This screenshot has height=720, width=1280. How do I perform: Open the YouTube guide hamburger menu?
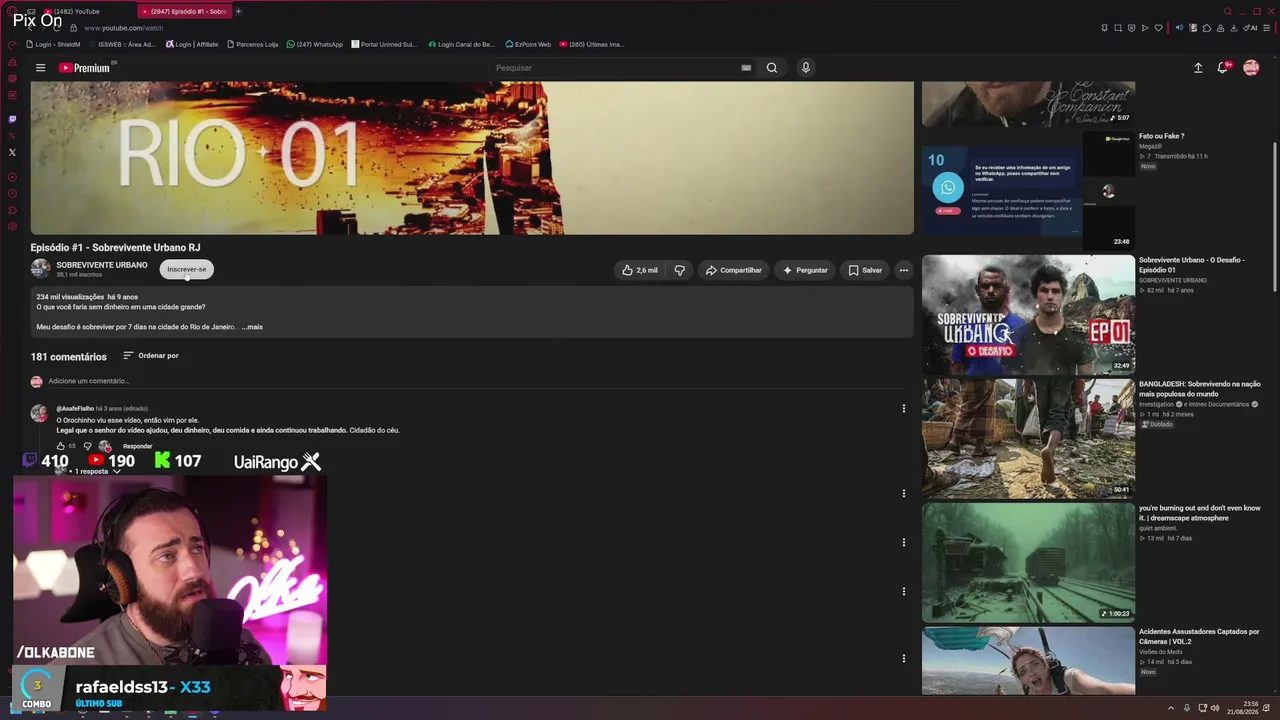point(40,68)
